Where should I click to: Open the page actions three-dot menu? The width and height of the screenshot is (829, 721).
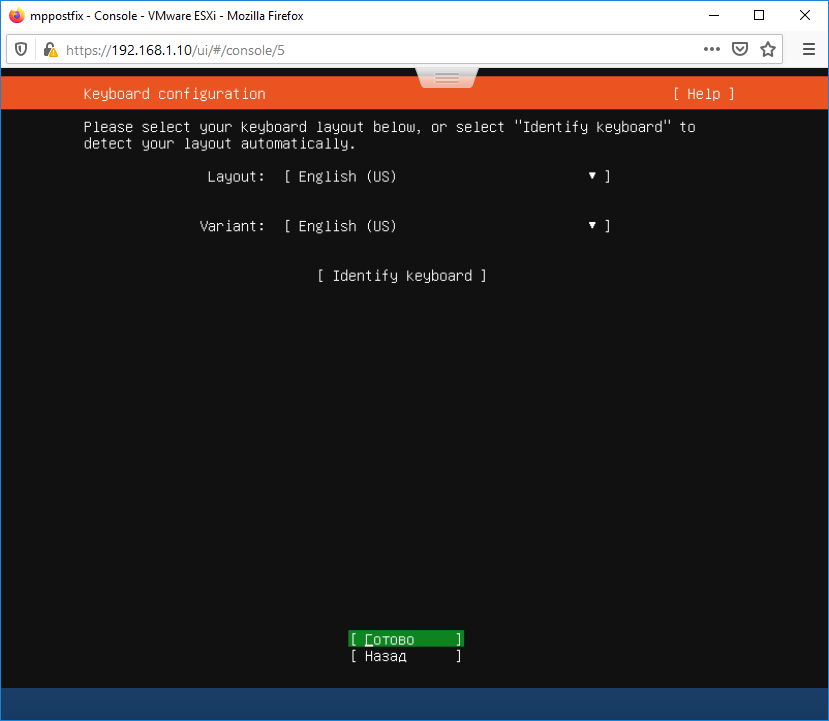pos(711,49)
